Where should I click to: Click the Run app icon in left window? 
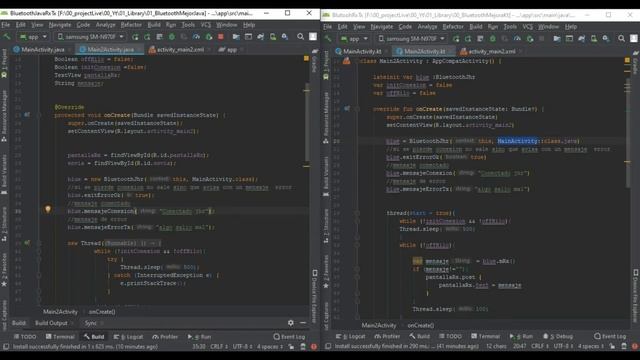point(135,37)
